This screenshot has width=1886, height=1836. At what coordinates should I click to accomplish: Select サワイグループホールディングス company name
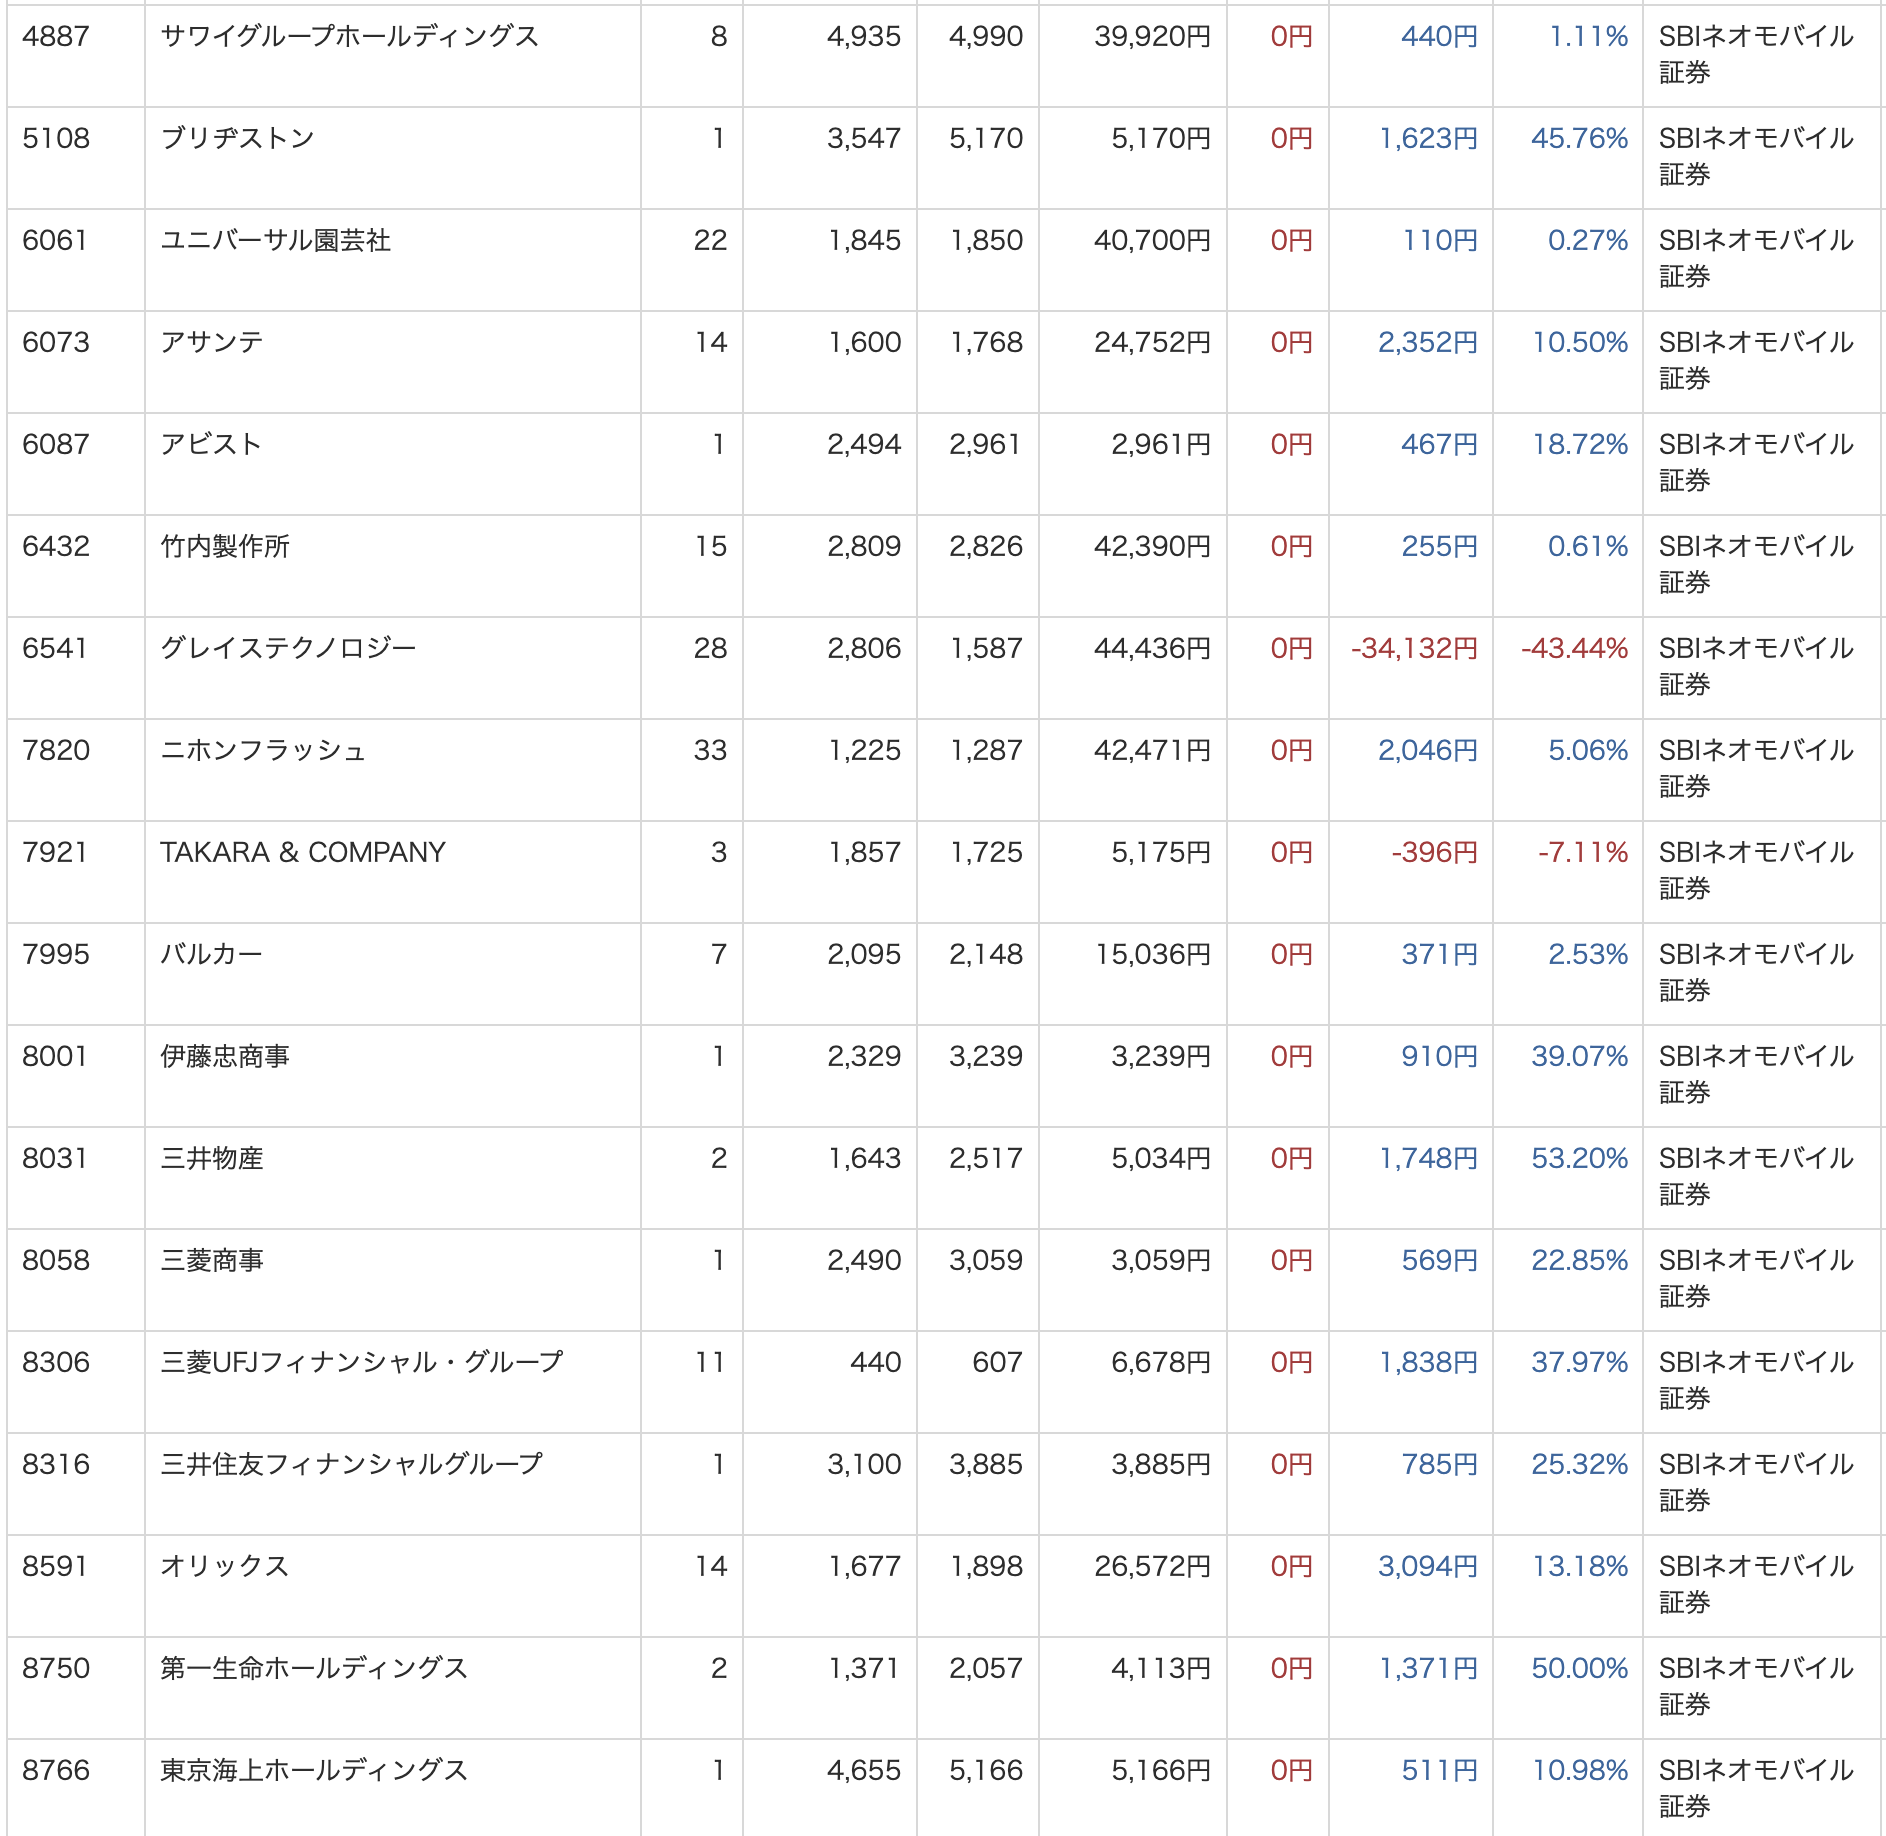point(350,37)
